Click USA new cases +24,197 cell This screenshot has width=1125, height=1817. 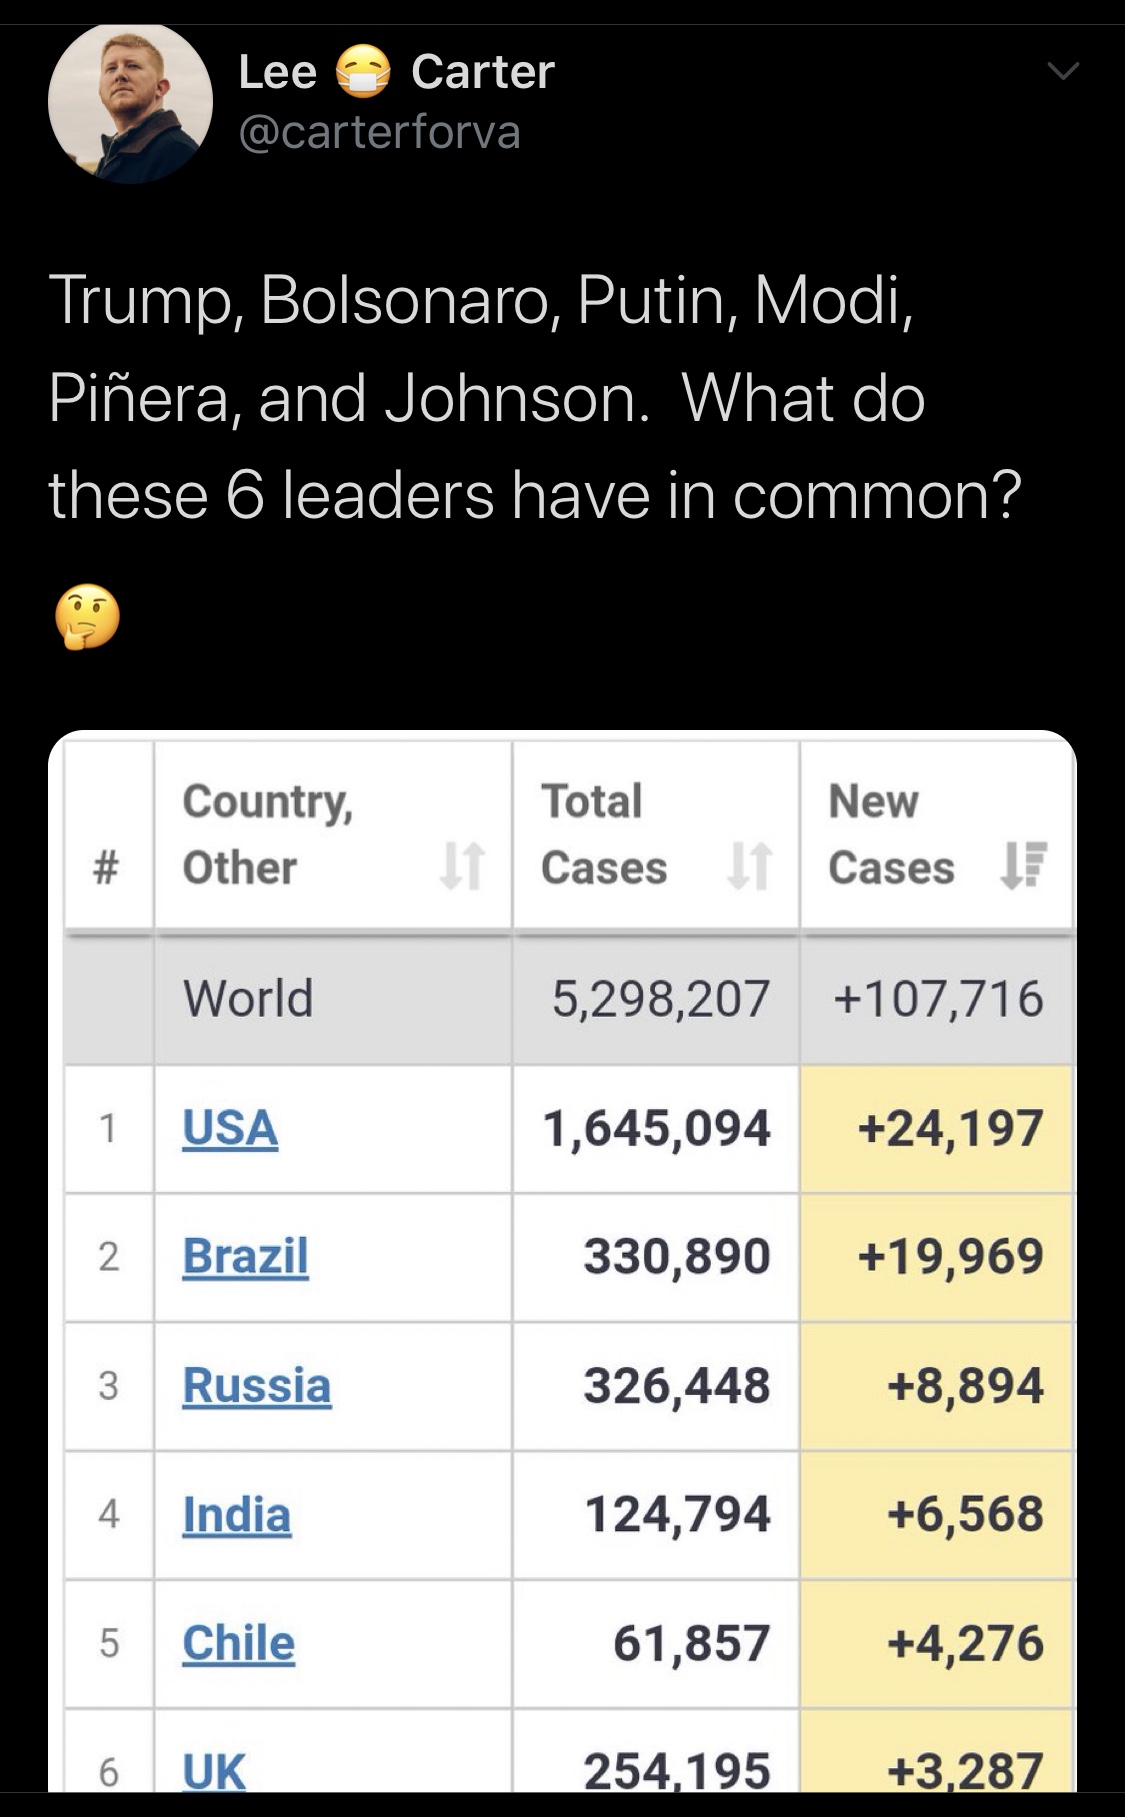pos(950,1128)
